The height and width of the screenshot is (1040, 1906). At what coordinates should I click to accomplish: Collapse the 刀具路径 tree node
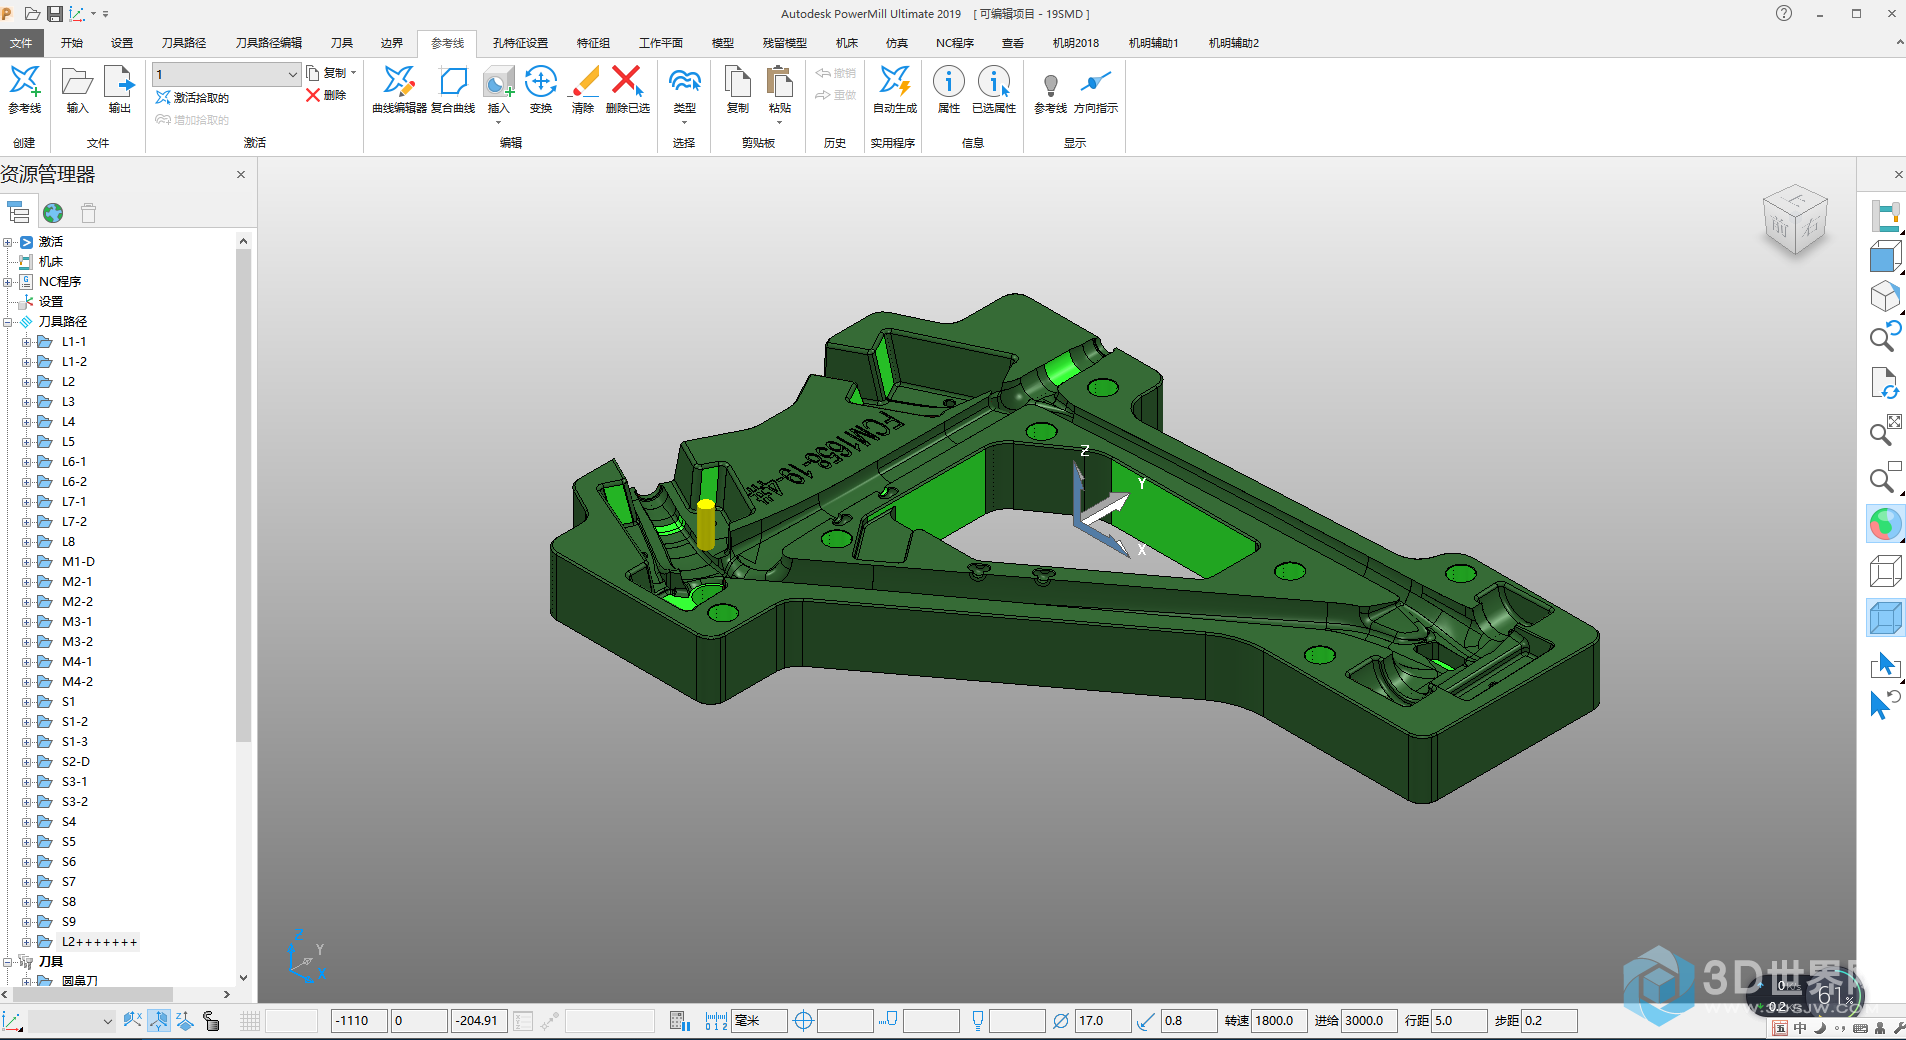tap(8, 322)
